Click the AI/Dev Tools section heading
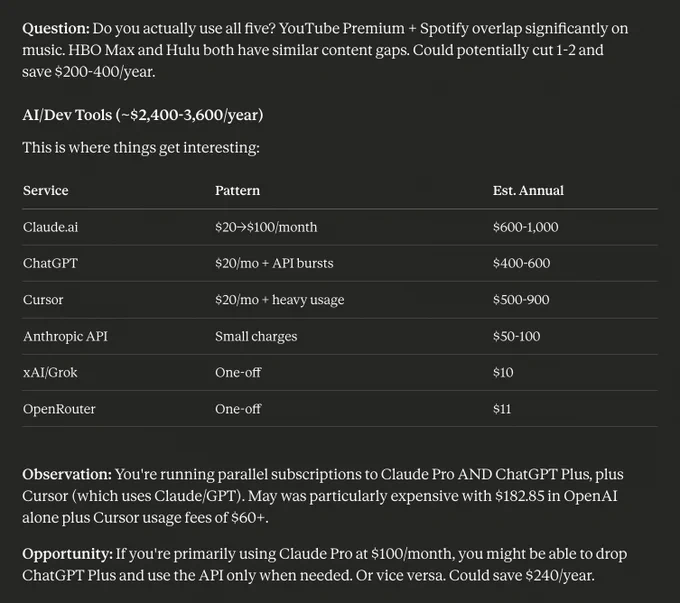 (143, 115)
